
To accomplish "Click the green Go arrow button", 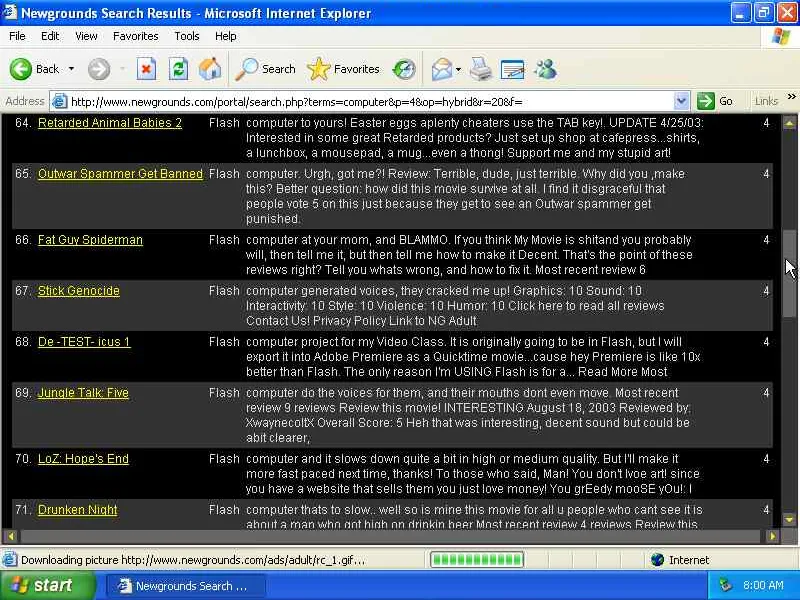I will (x=706, y=101).
